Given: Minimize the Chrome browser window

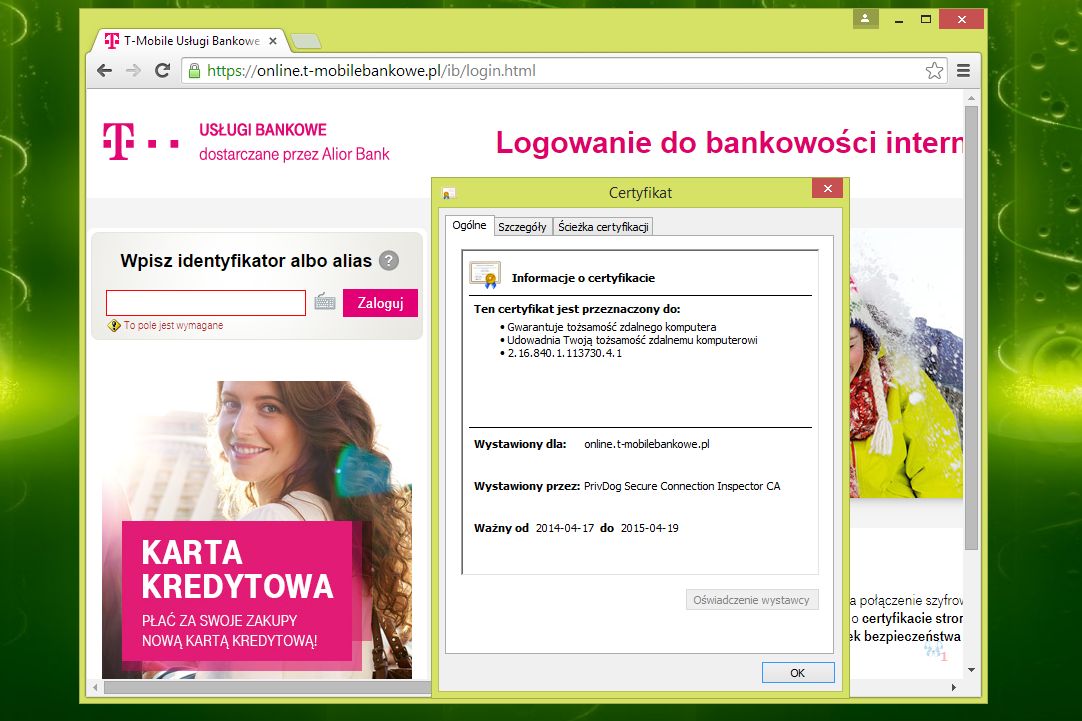Looking at the screenshot, I should tap(898, 19).
